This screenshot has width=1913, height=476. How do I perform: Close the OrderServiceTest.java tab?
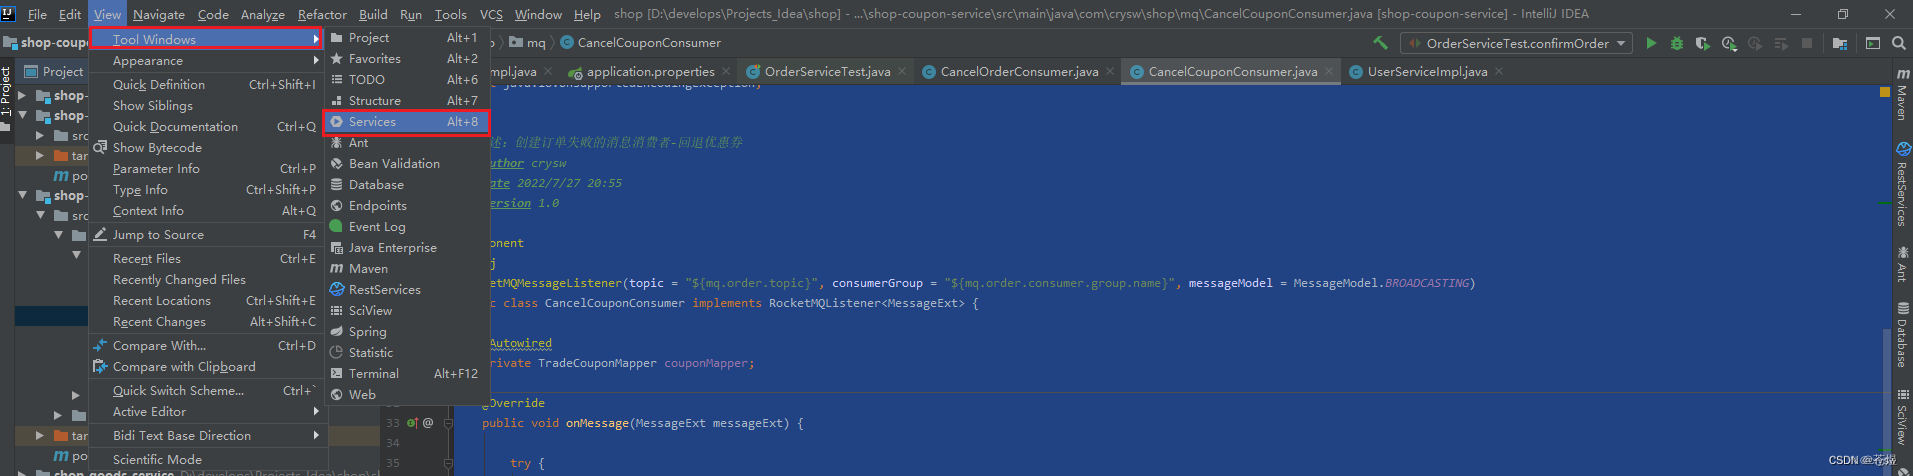[901, 71]
